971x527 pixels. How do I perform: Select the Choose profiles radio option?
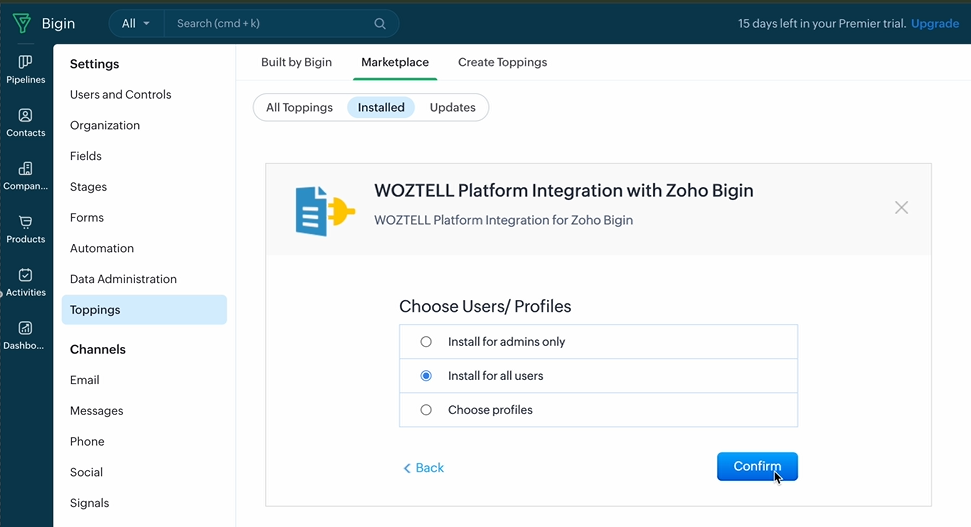point(426,410)
